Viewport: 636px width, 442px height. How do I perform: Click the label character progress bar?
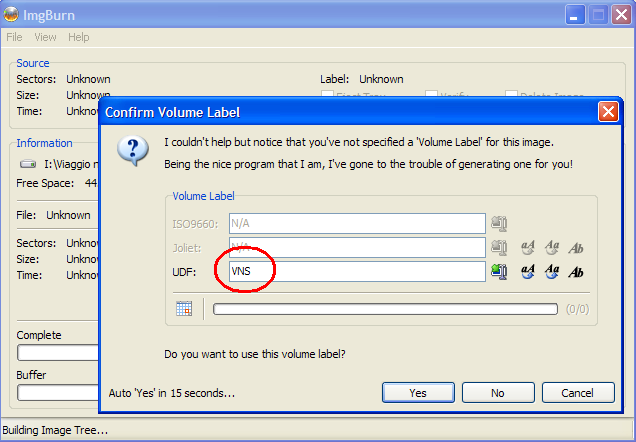[x=385, y=309]
